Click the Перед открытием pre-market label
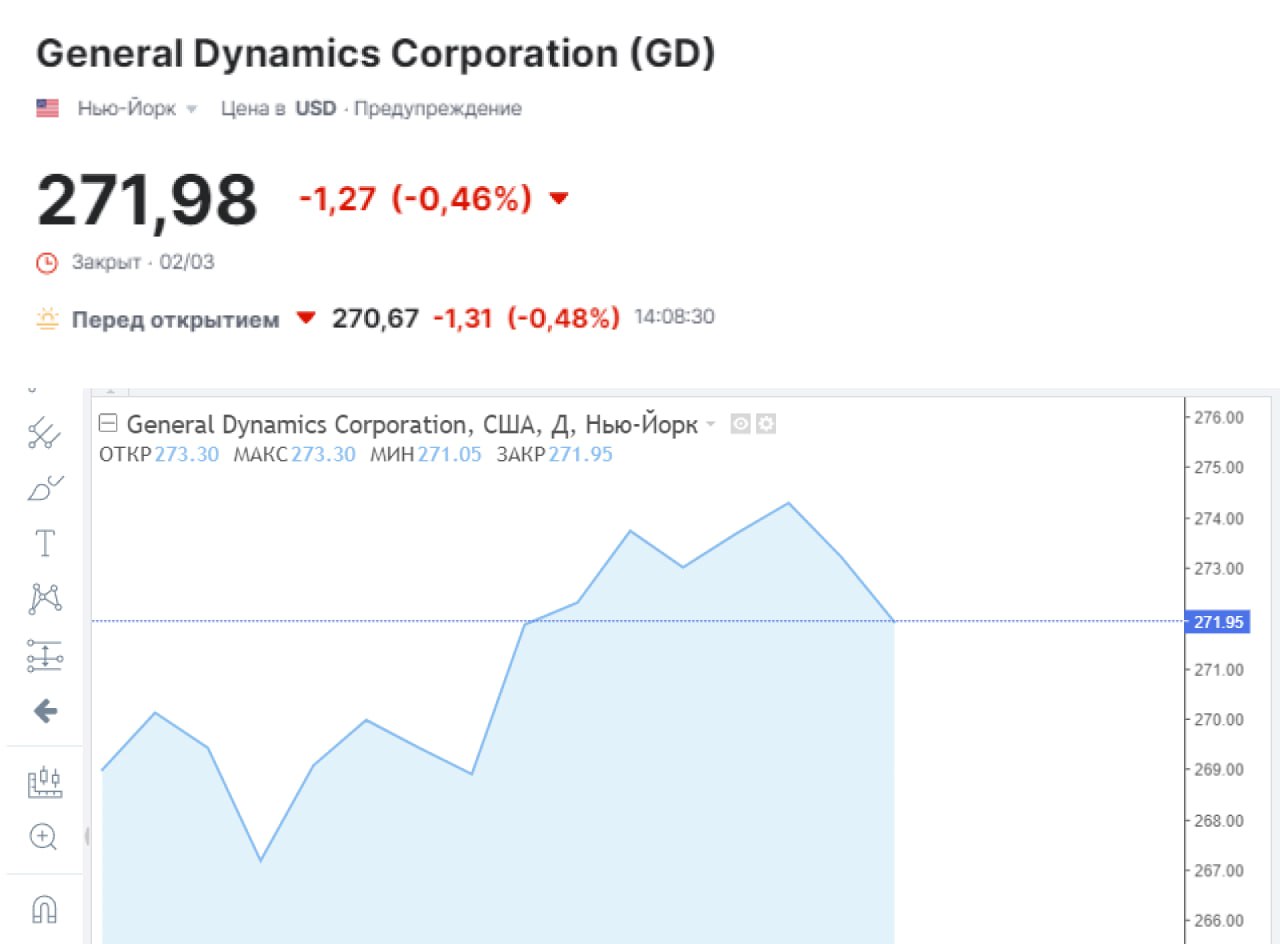Viewport: 1280px width, 944px height. [175, 320]
